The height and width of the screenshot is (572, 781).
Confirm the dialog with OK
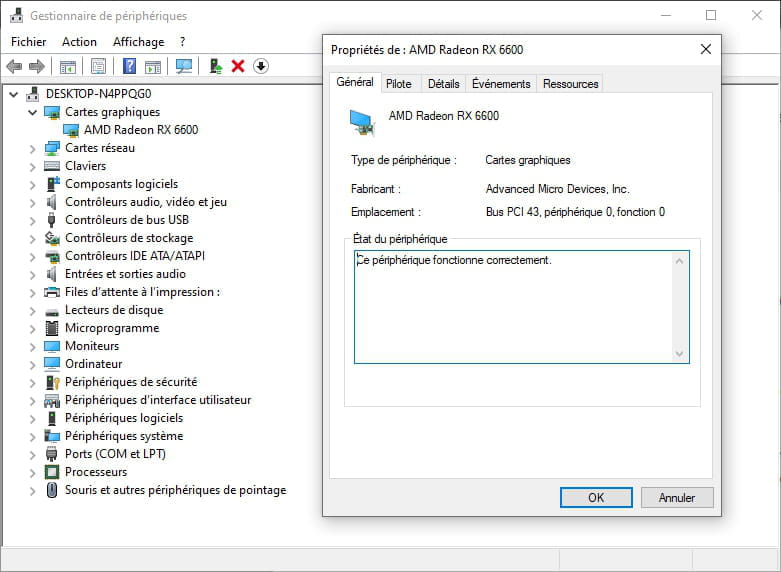[596, 497]
